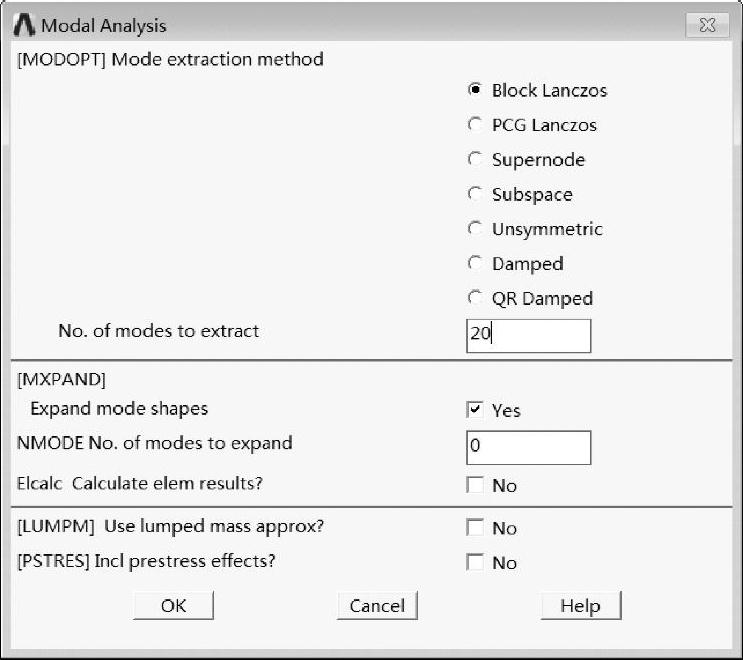Pick the Damped radio button
Screen dimensions: 743x660
[x=475, y=263]
